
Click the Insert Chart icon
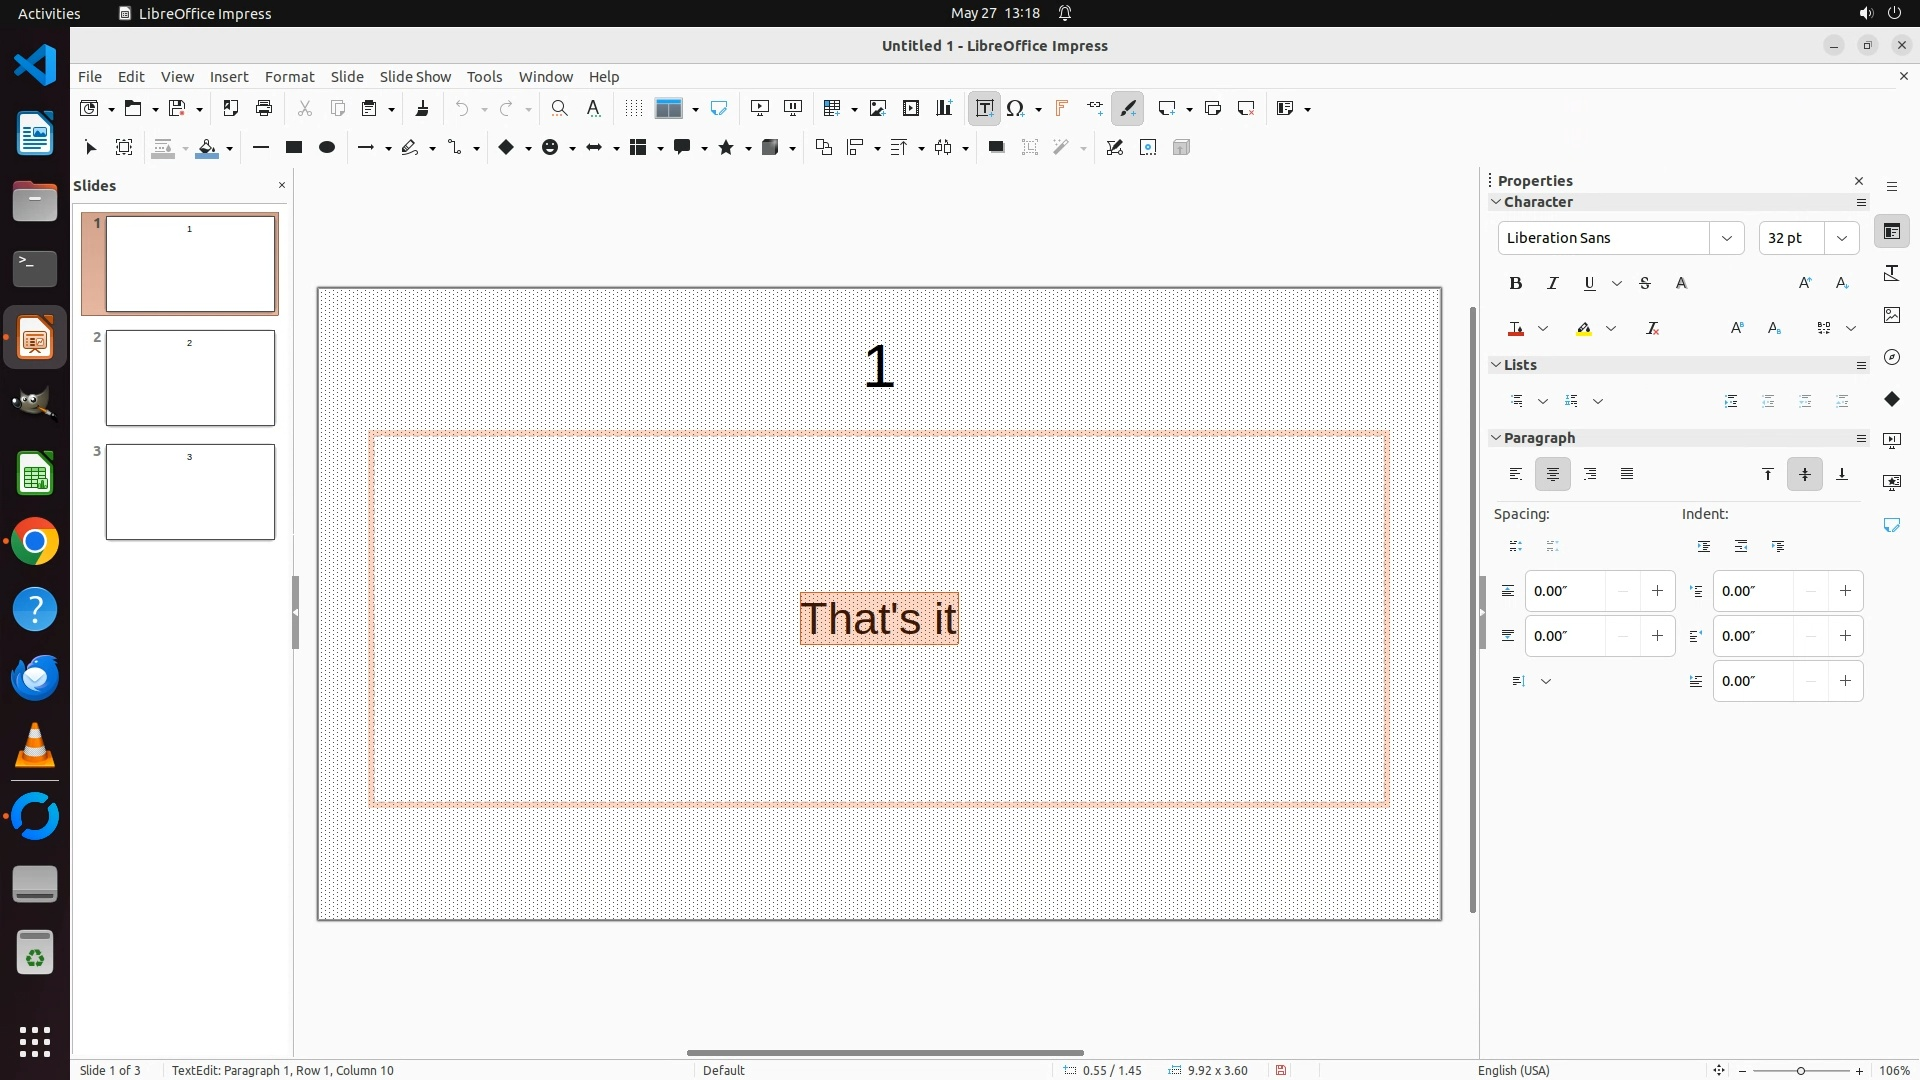click(x=944, y=108)
